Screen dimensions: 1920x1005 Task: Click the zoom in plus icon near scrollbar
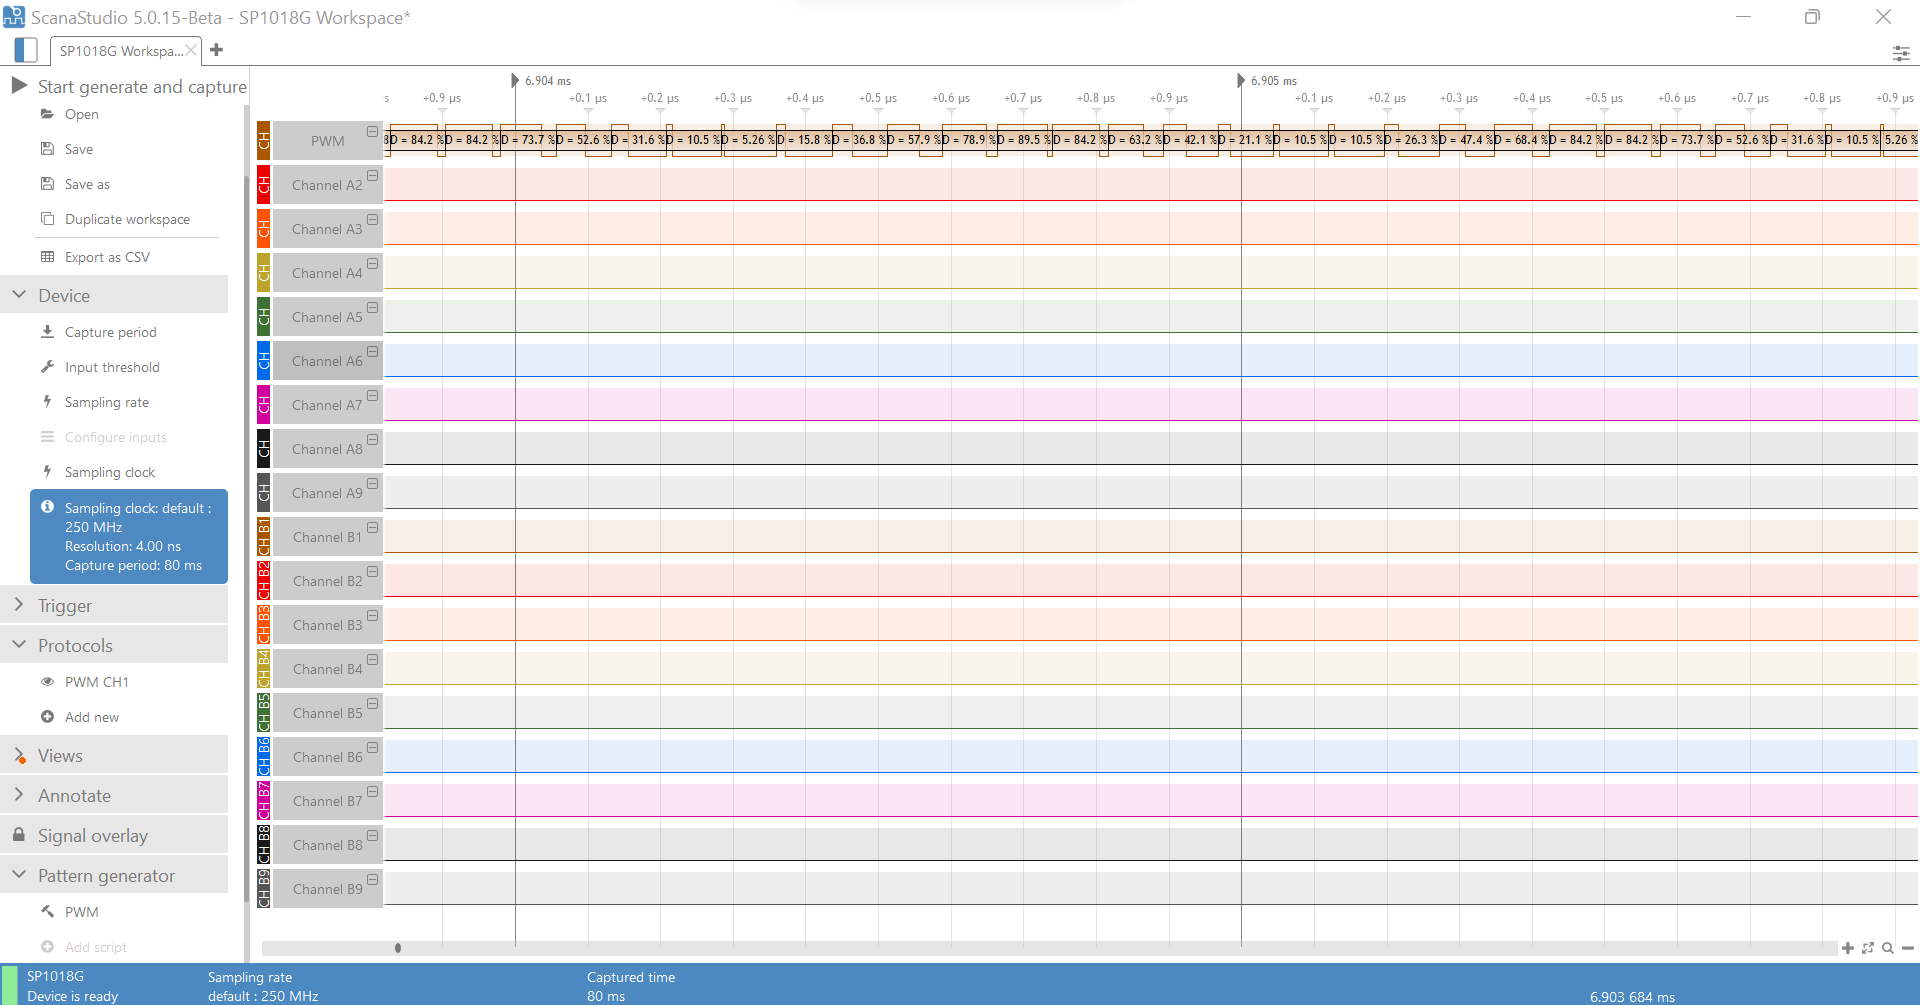(x=1847, y=948)
